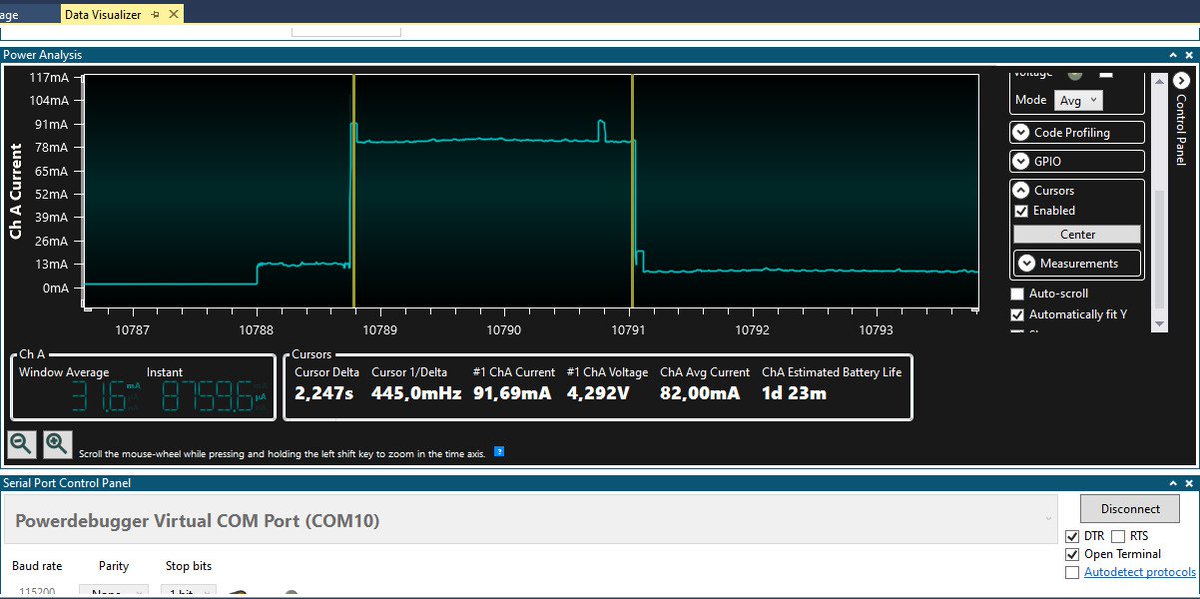Enable the RTS checkbox
Viewport: 1200px width, 599px height.
1118,536
